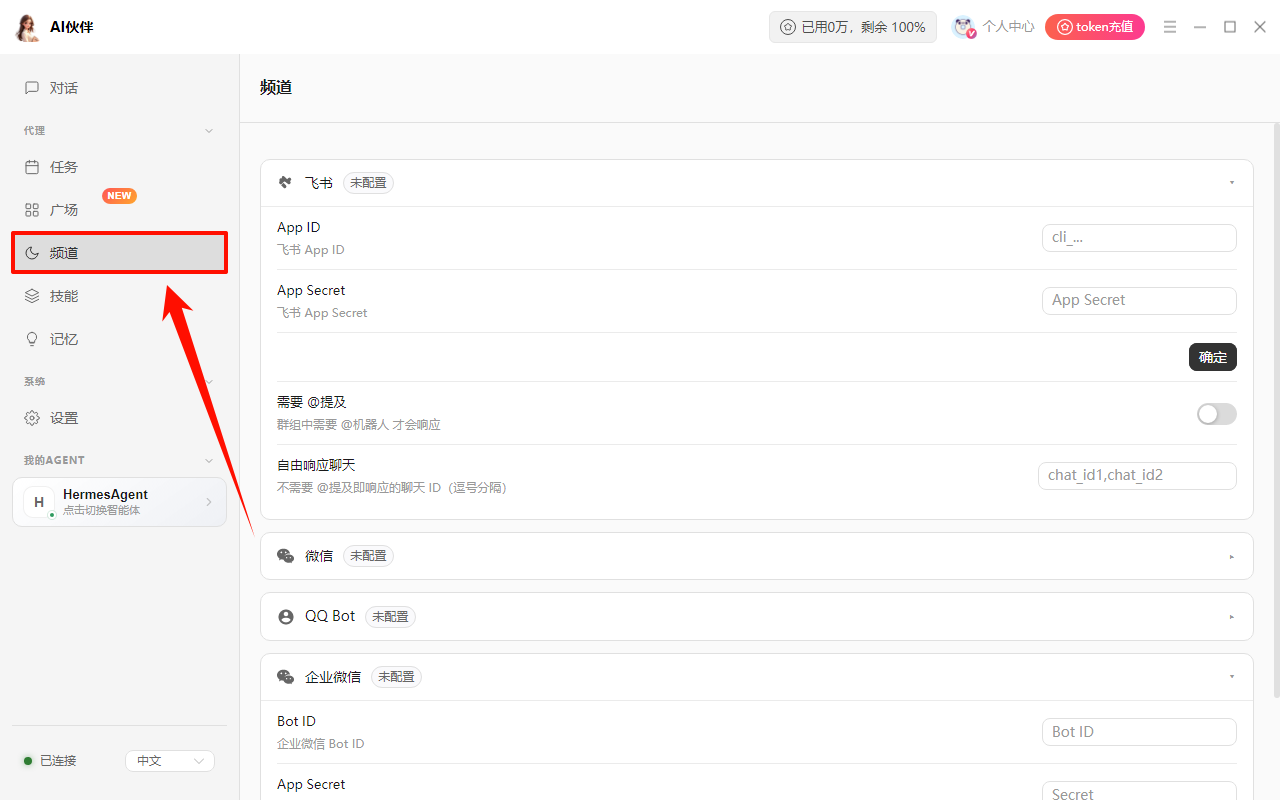Screen dimensions: 1280x800
Task: Click the 频道 page heading
Action: pos(276,87)
